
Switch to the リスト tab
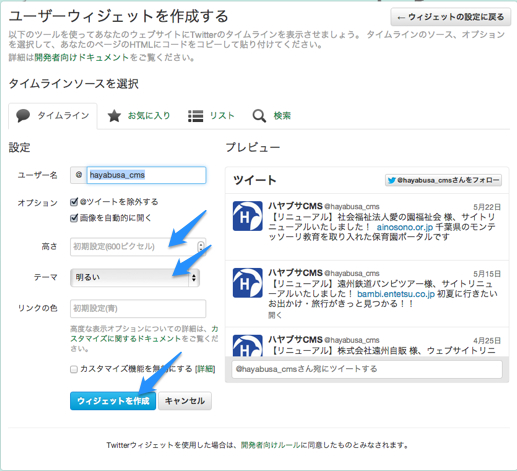point(211,116)
